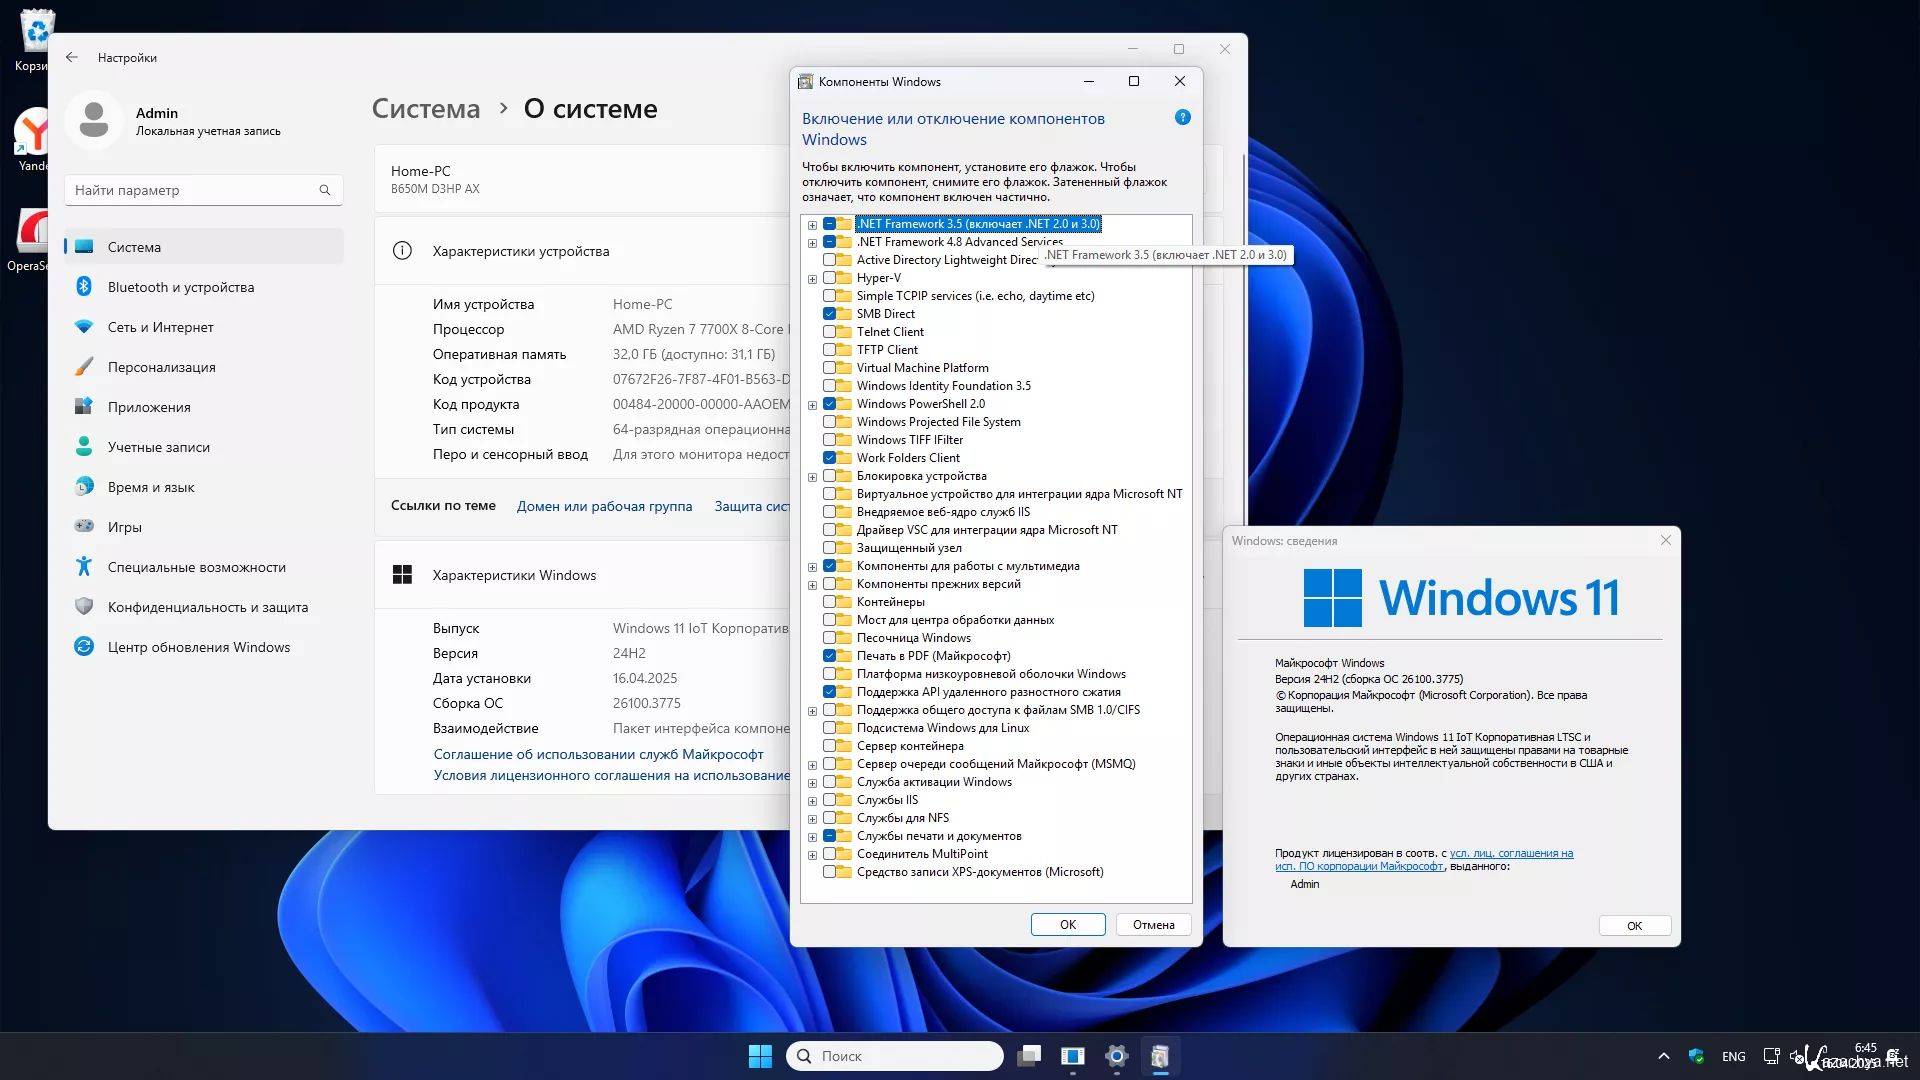
Task: Expand .NET Framework 3.5 tree node
Action: pos(812,225)
